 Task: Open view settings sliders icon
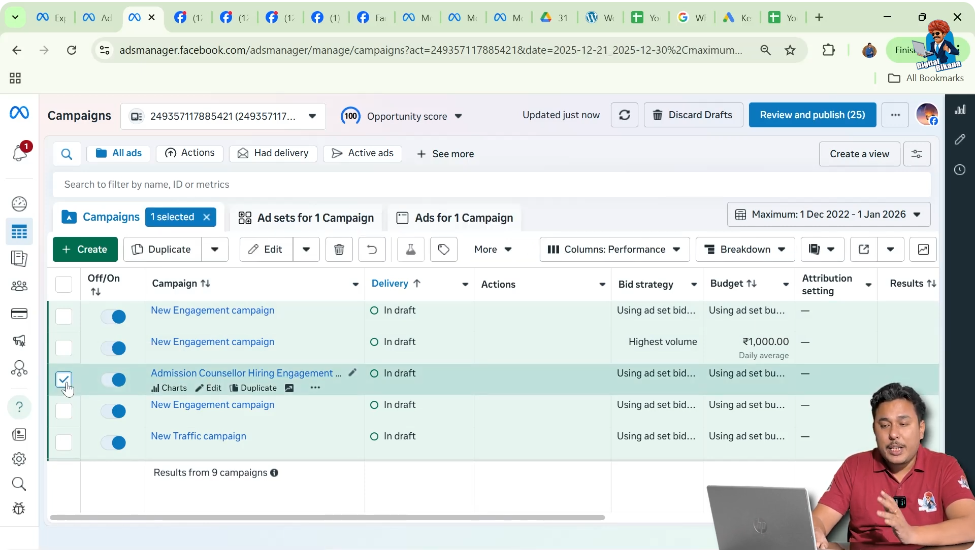(917, 154)
